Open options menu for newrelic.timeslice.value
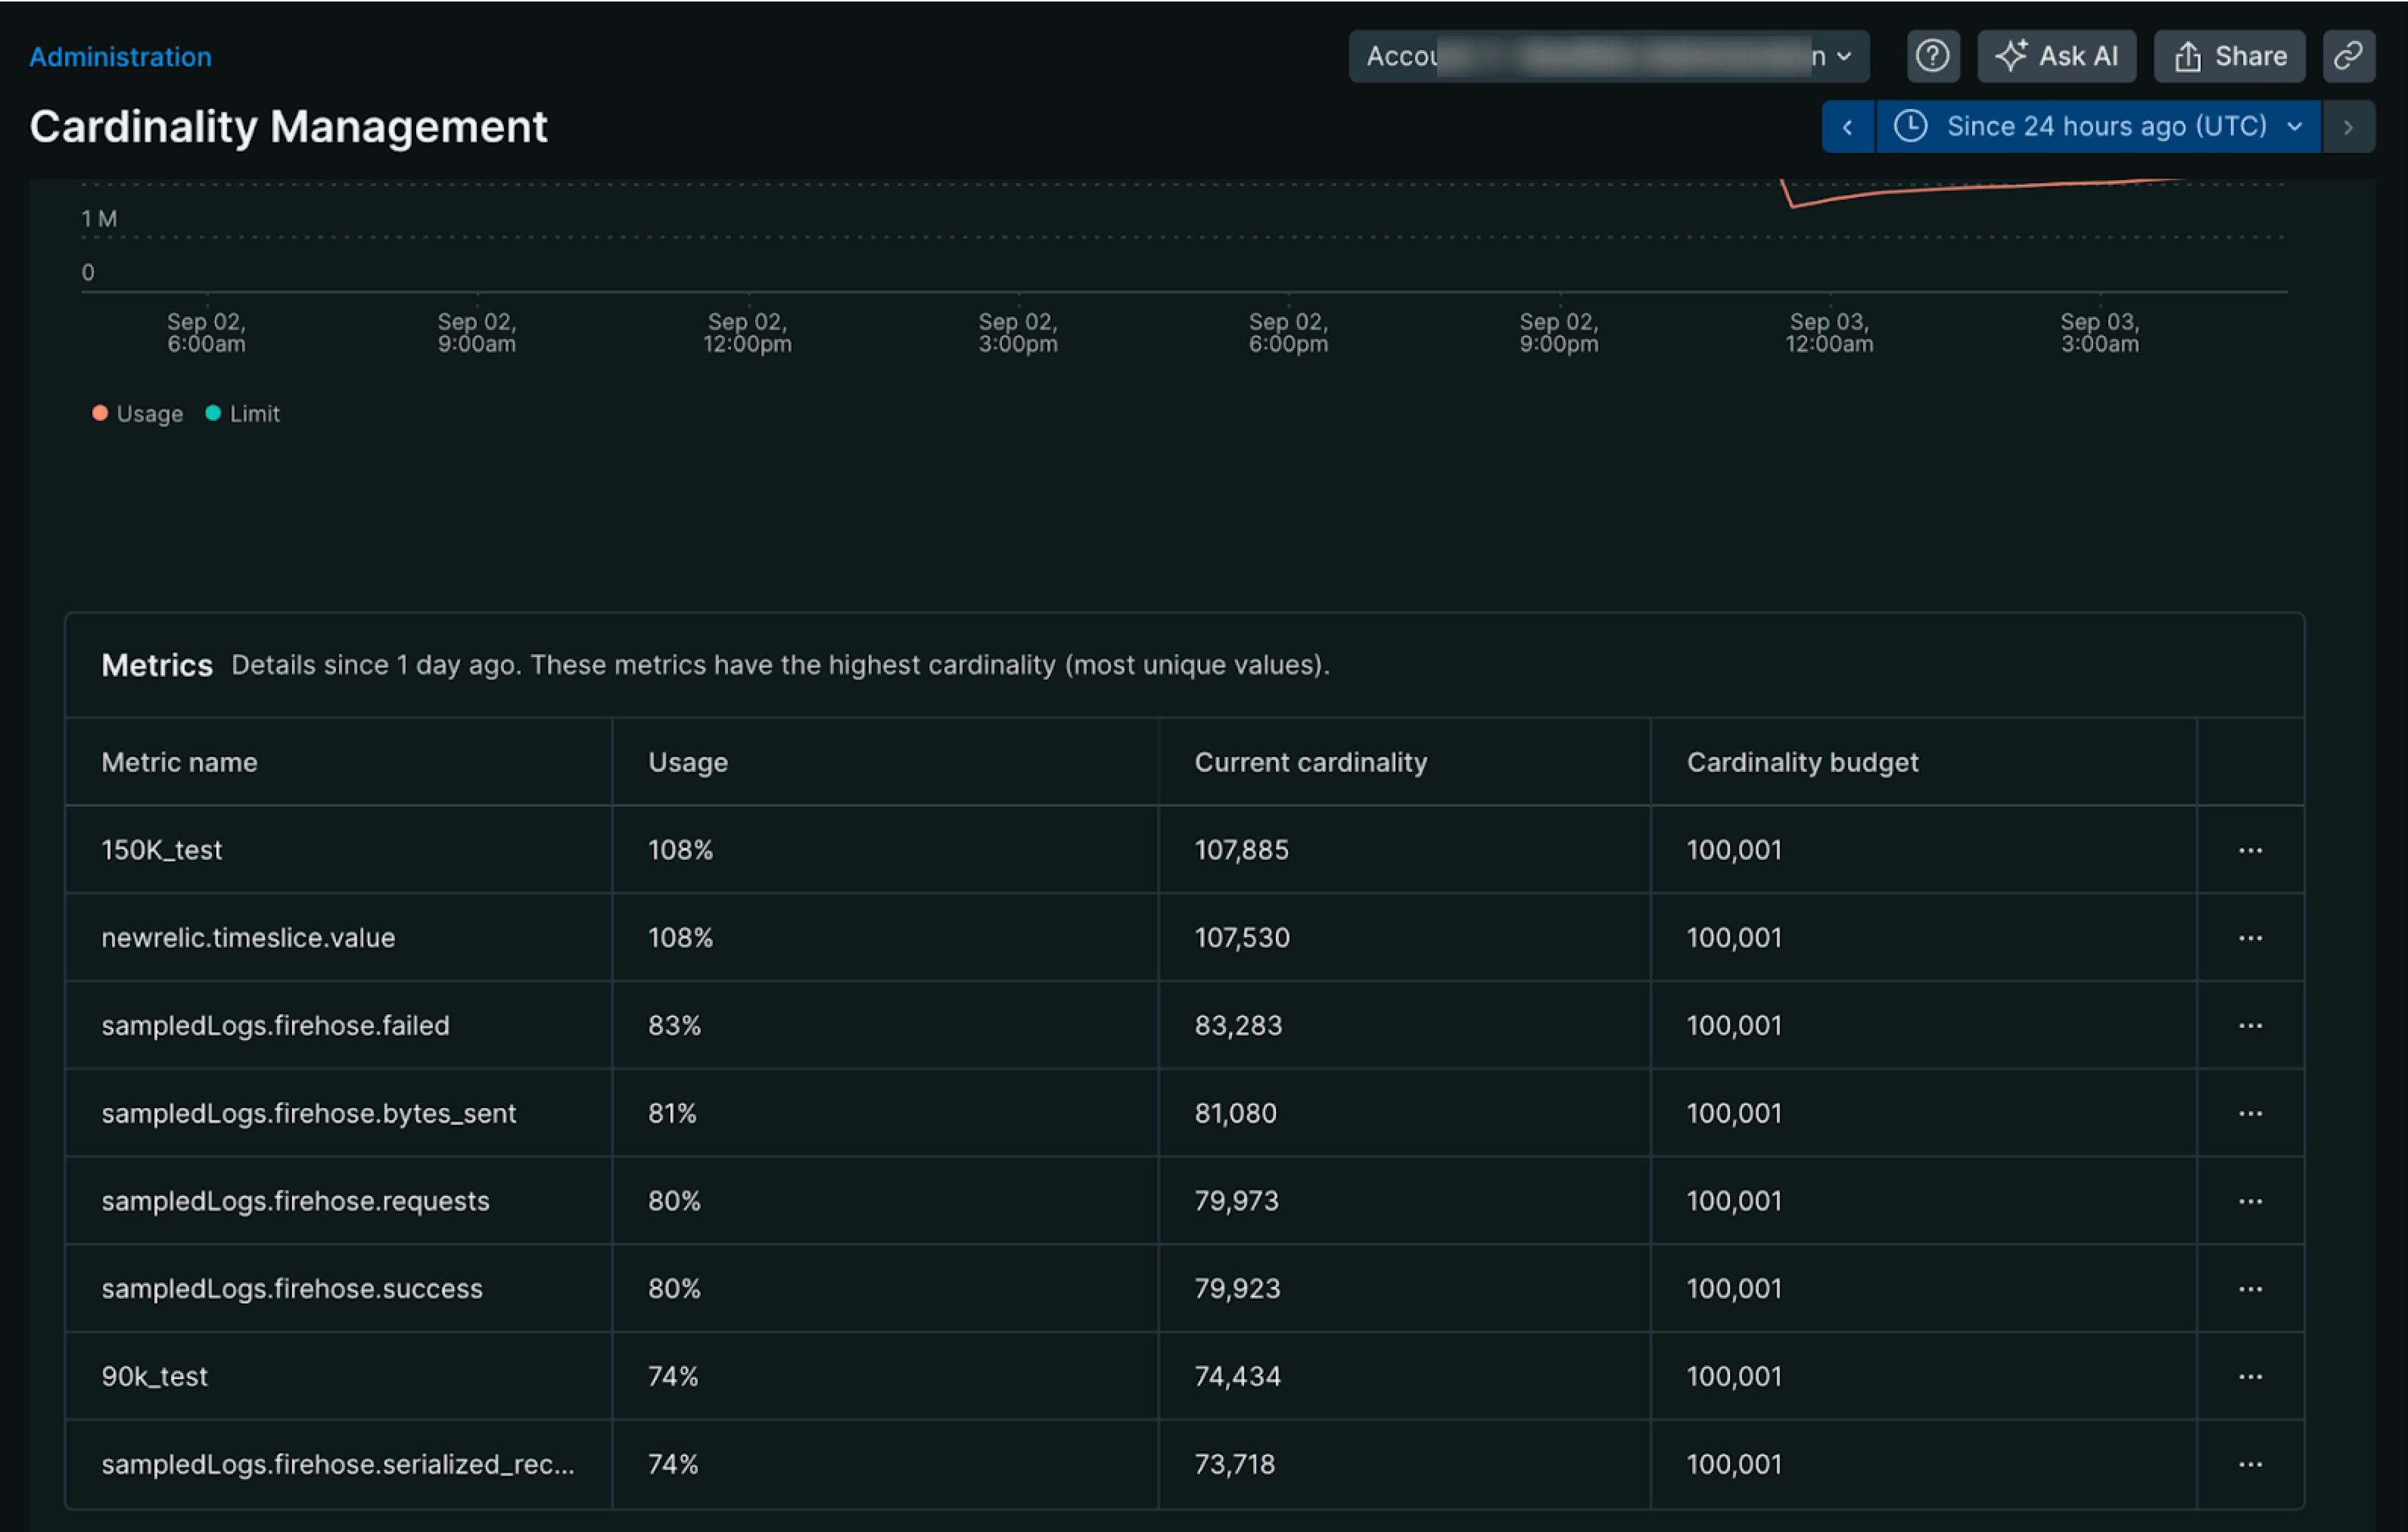The width and height of the screenshot is (2408, 1532). (2250, 937)
